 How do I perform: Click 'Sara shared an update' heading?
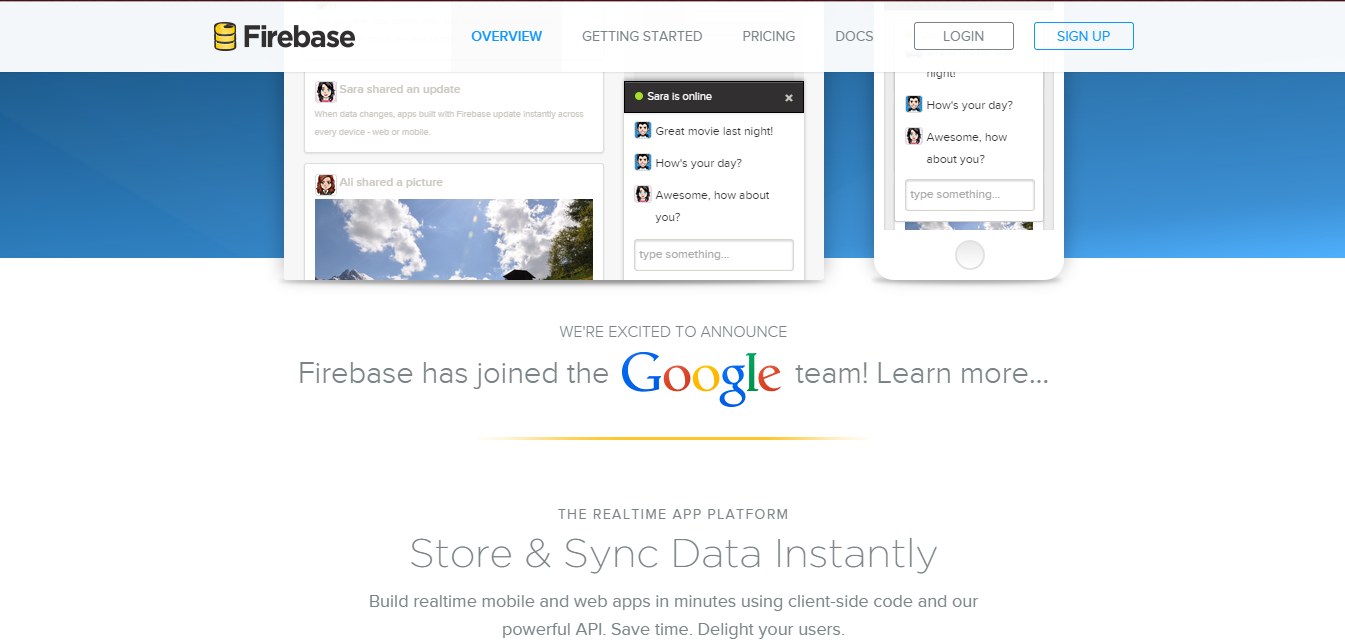(x=400, y=90)
